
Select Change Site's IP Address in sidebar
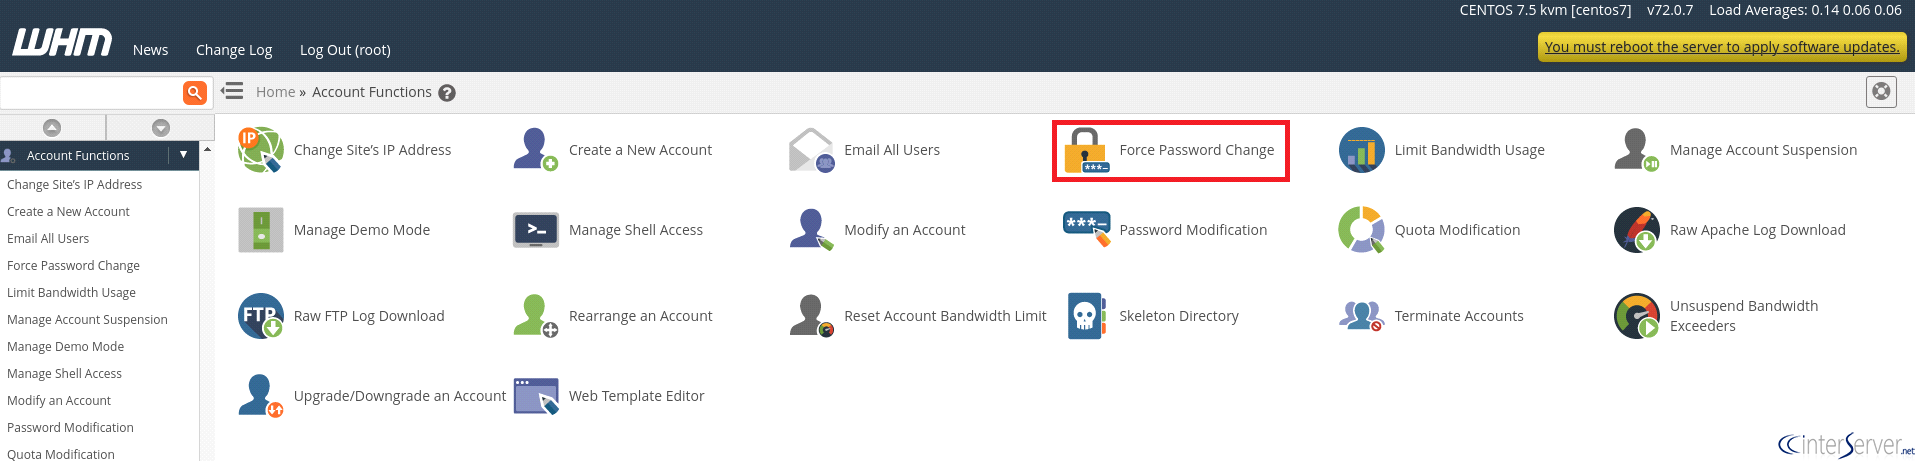[x=74, y=184]
